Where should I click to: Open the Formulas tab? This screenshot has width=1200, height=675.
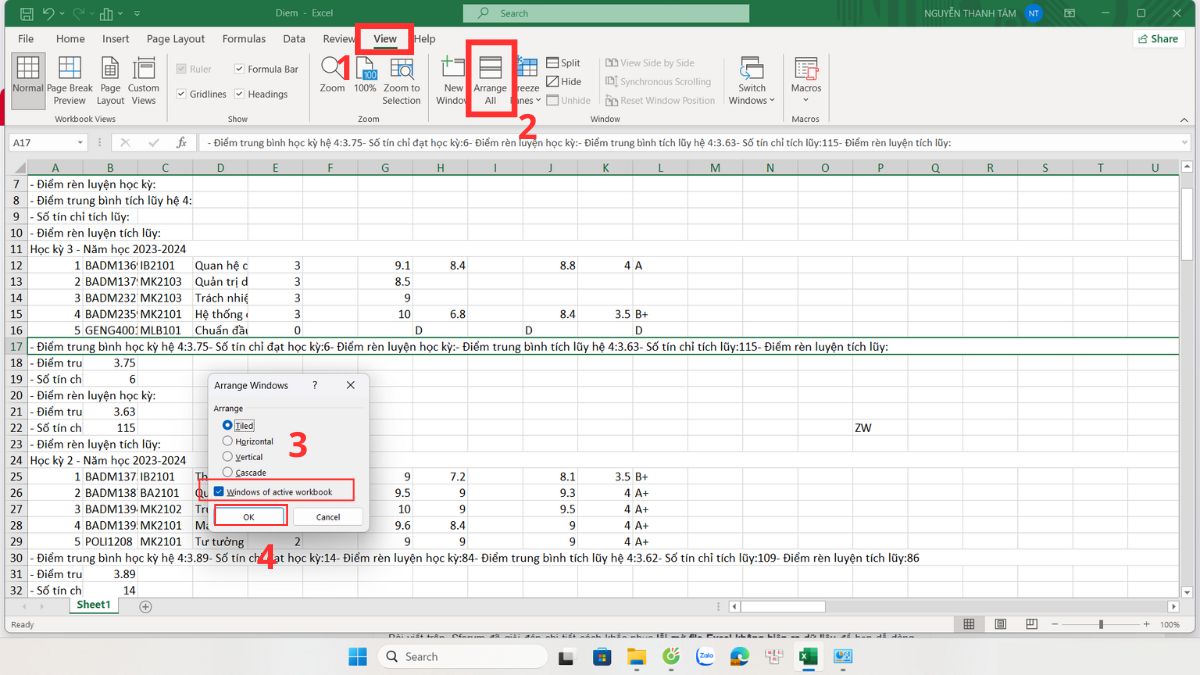244,39
